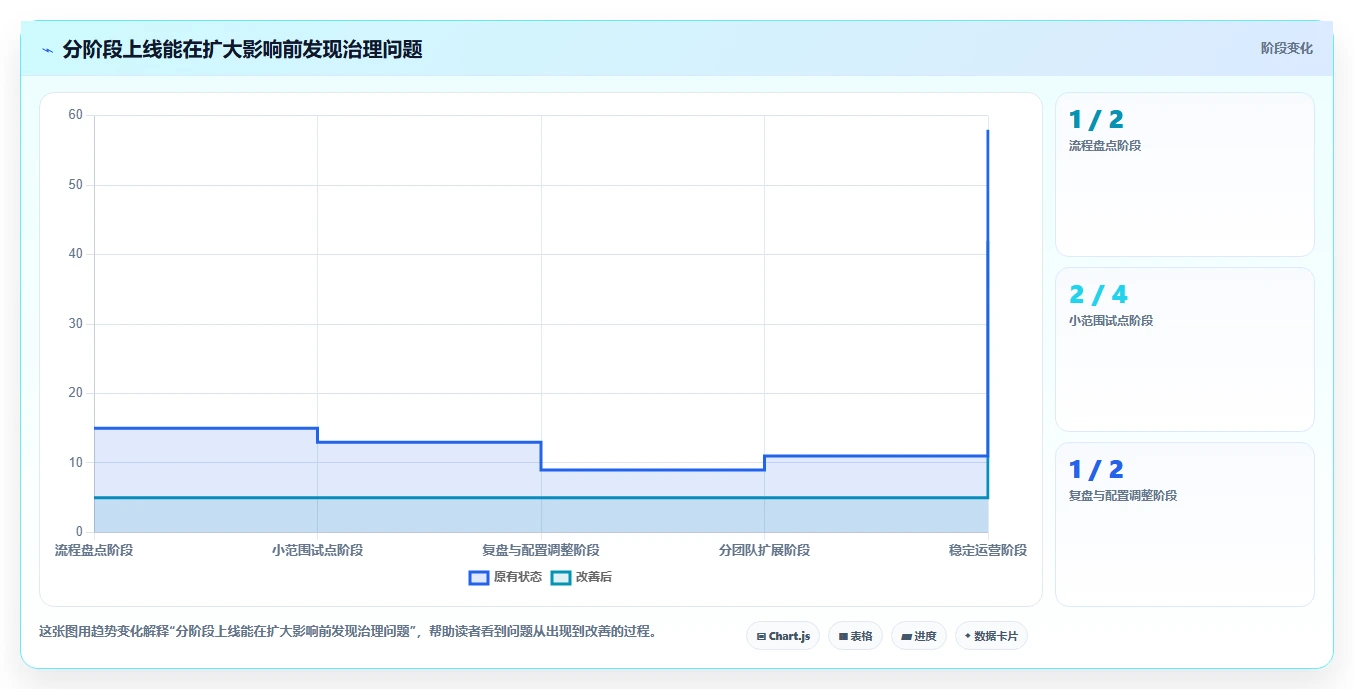Open the 小范围试点阶段 2 / 4 card
Screen dimensions: 1354x689
tap(1184, 349)
